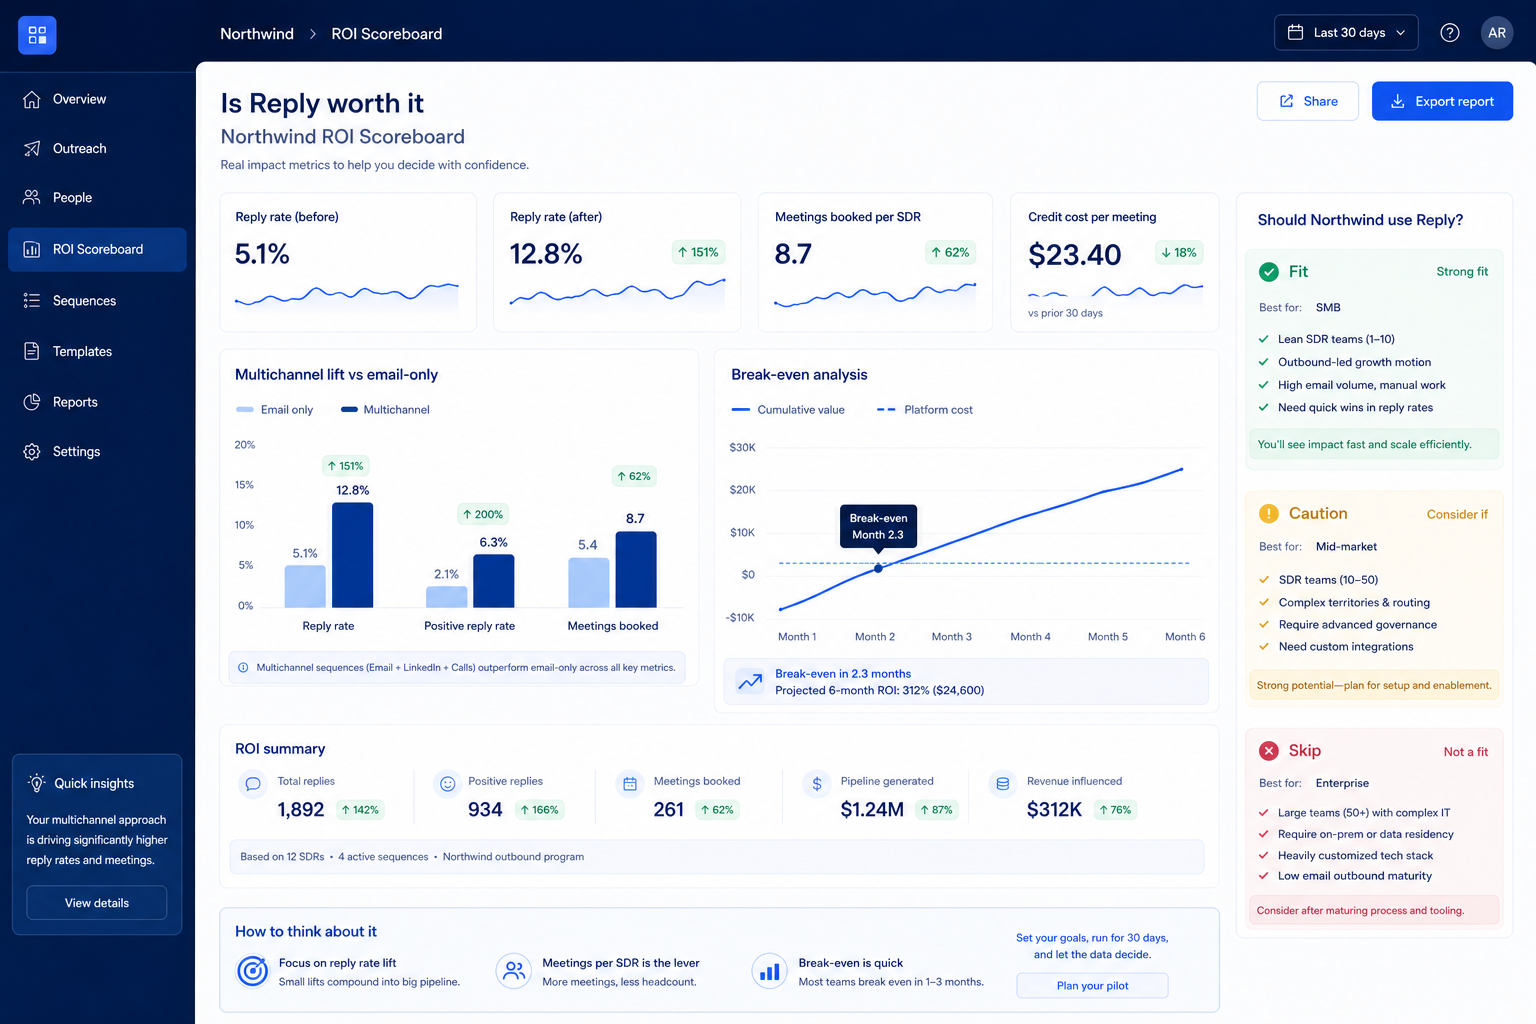Click the app logo grid icon
Viewport: 1536px width, 1024px height.
37,35
